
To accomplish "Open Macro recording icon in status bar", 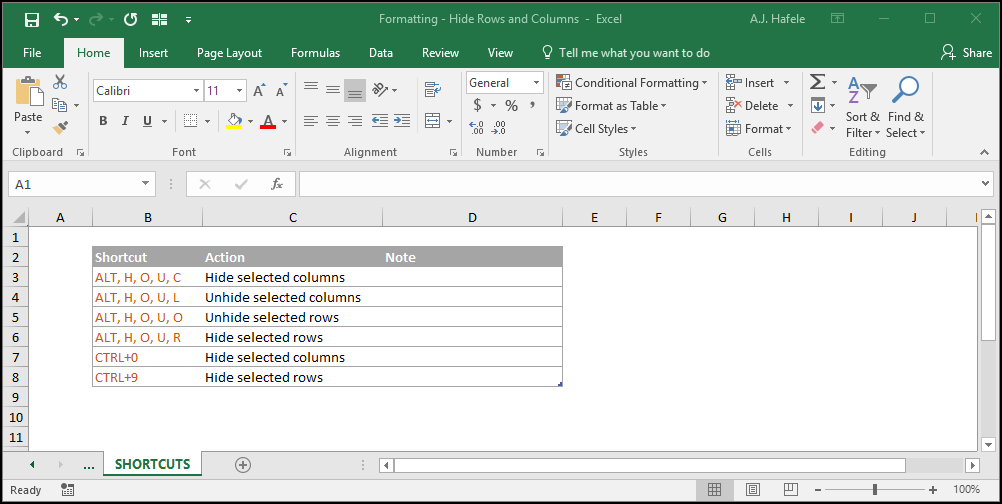I will [x=67, y=490].
